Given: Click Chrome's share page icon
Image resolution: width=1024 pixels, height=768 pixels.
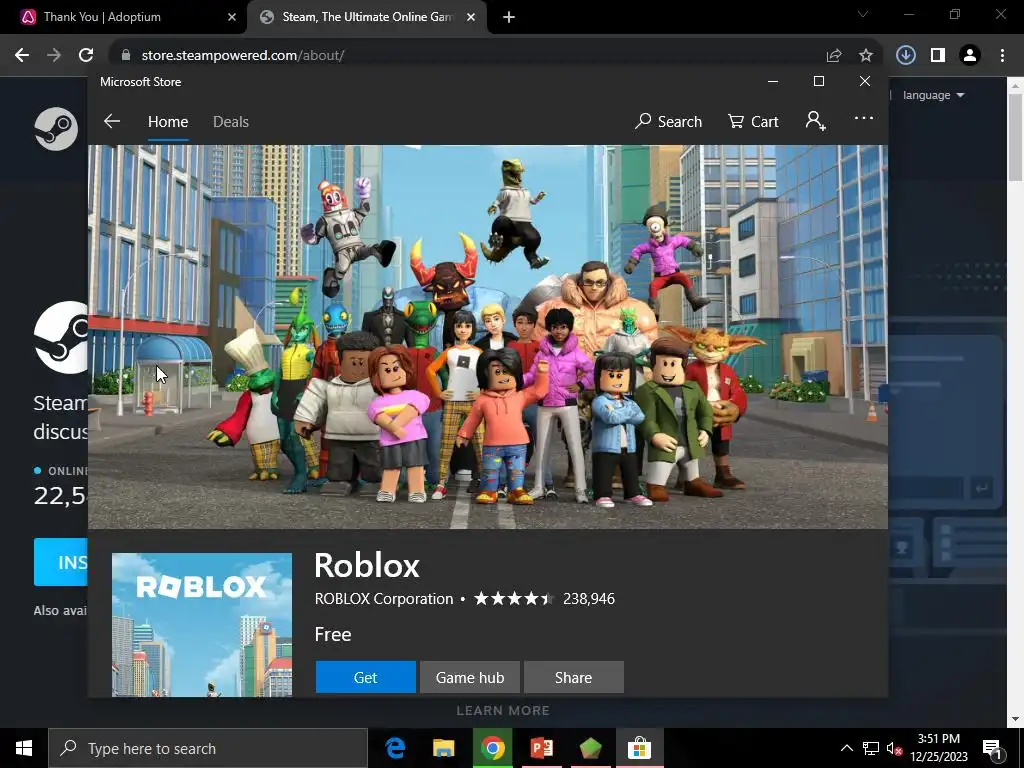Looking at the screenshot, I should pos(834,56).
